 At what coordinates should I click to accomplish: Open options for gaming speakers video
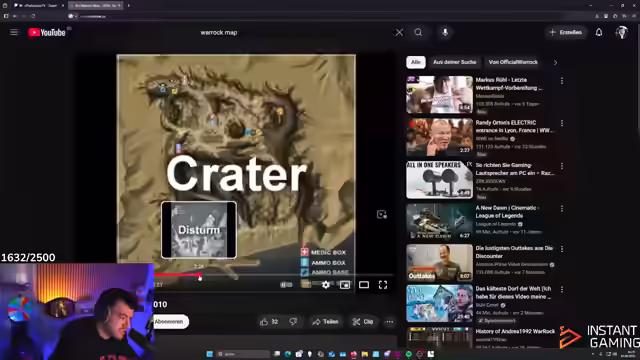tap(562, 166)
